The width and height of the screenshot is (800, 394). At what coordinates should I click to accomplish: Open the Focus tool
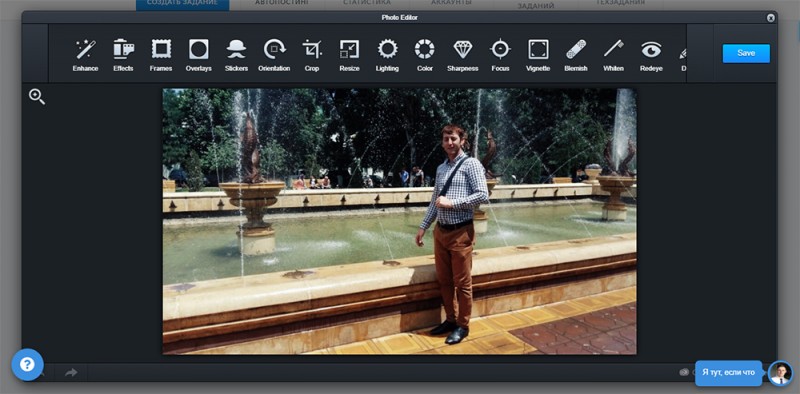coord(500,55)
